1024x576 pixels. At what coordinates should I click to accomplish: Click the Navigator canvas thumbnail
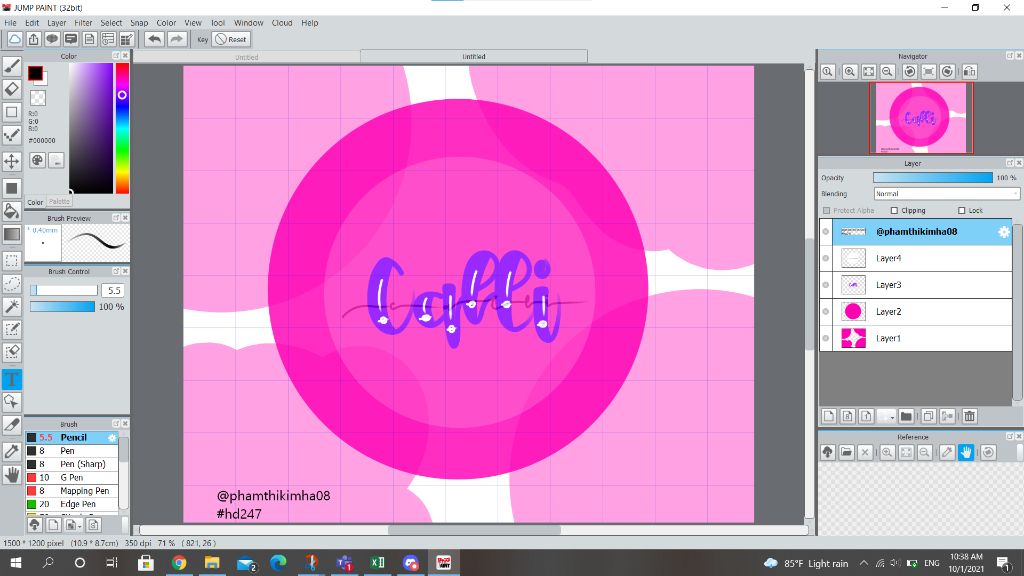pos(921,118)
